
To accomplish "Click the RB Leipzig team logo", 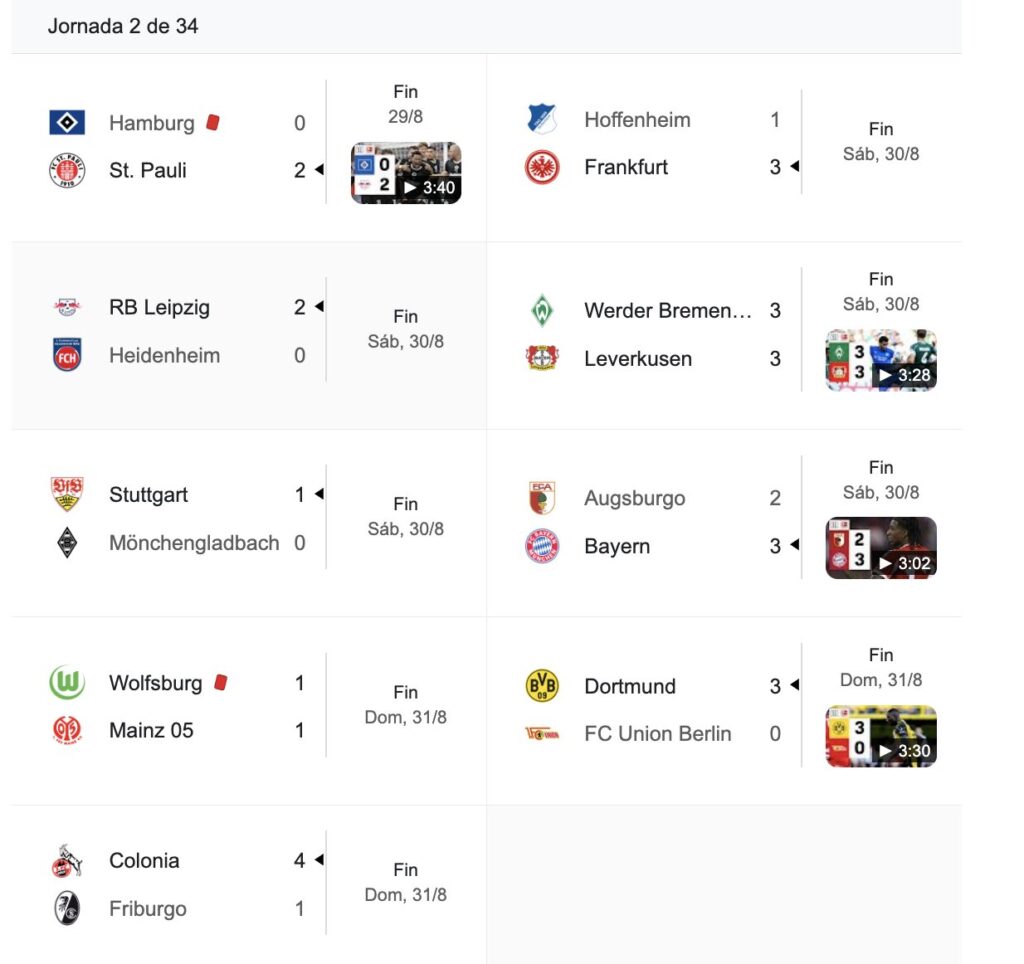I will coord(67,308).
